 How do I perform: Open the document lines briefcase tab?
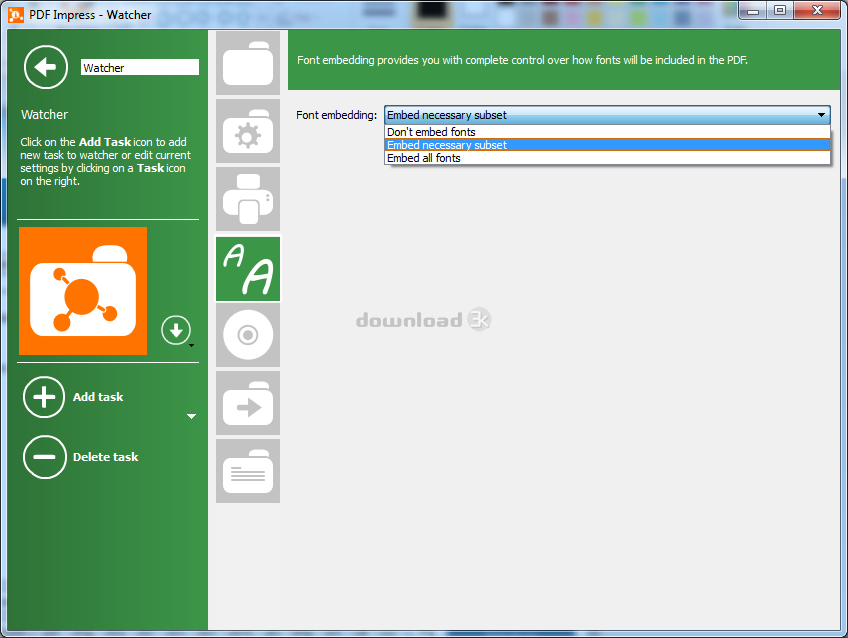(x=248, y=471)
